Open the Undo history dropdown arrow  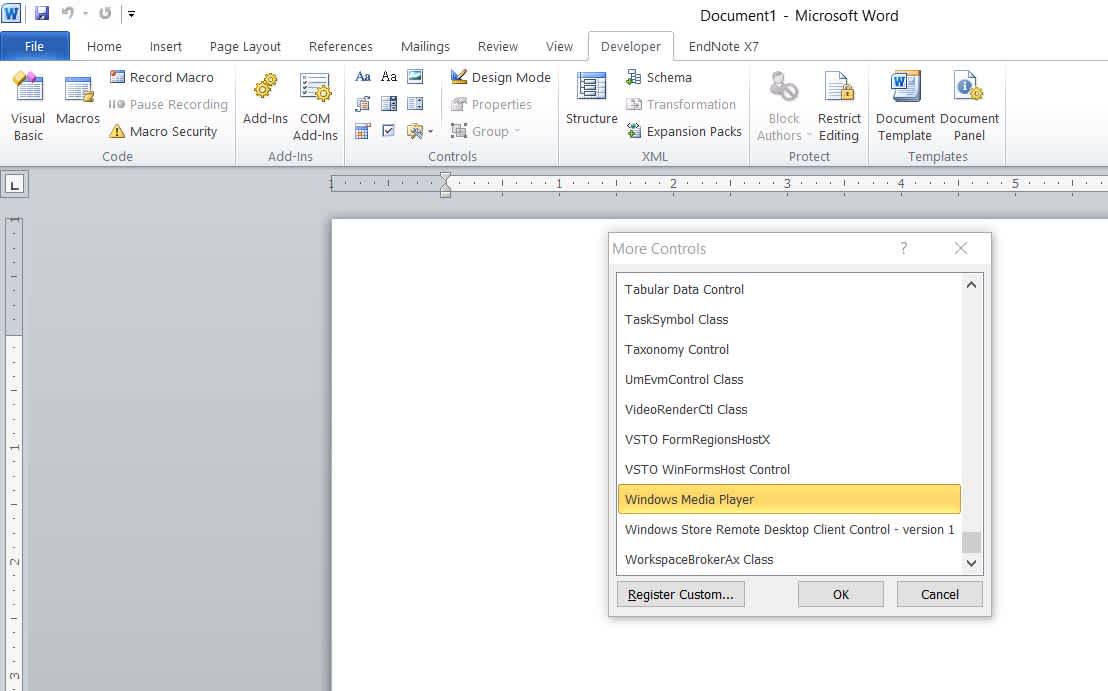tap(85, 13)
